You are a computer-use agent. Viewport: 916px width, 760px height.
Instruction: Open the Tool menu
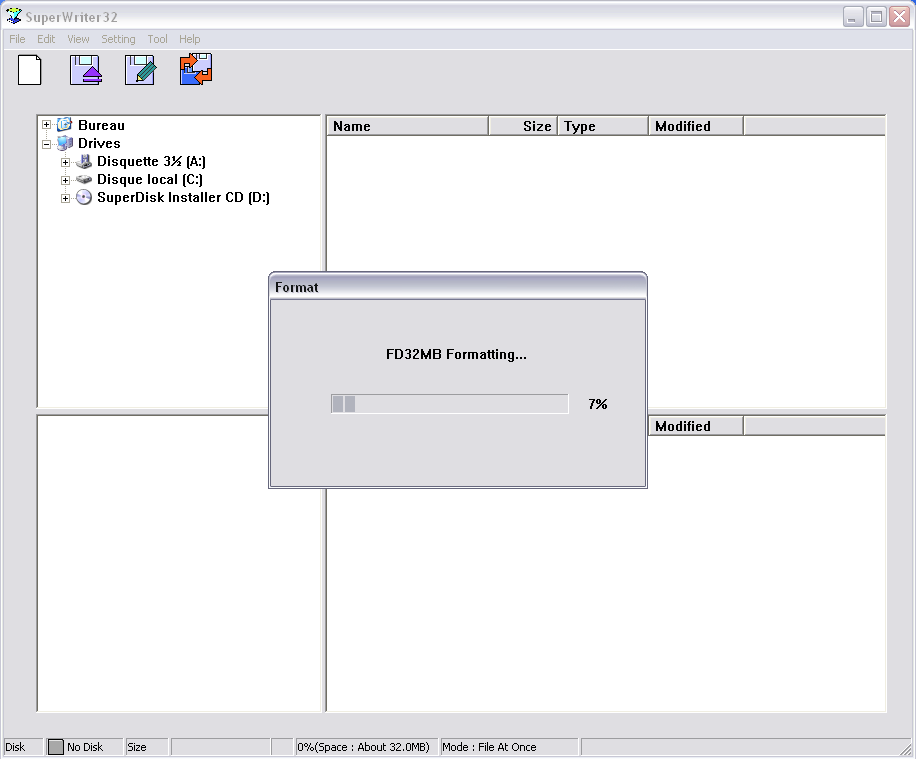point(158,39)
